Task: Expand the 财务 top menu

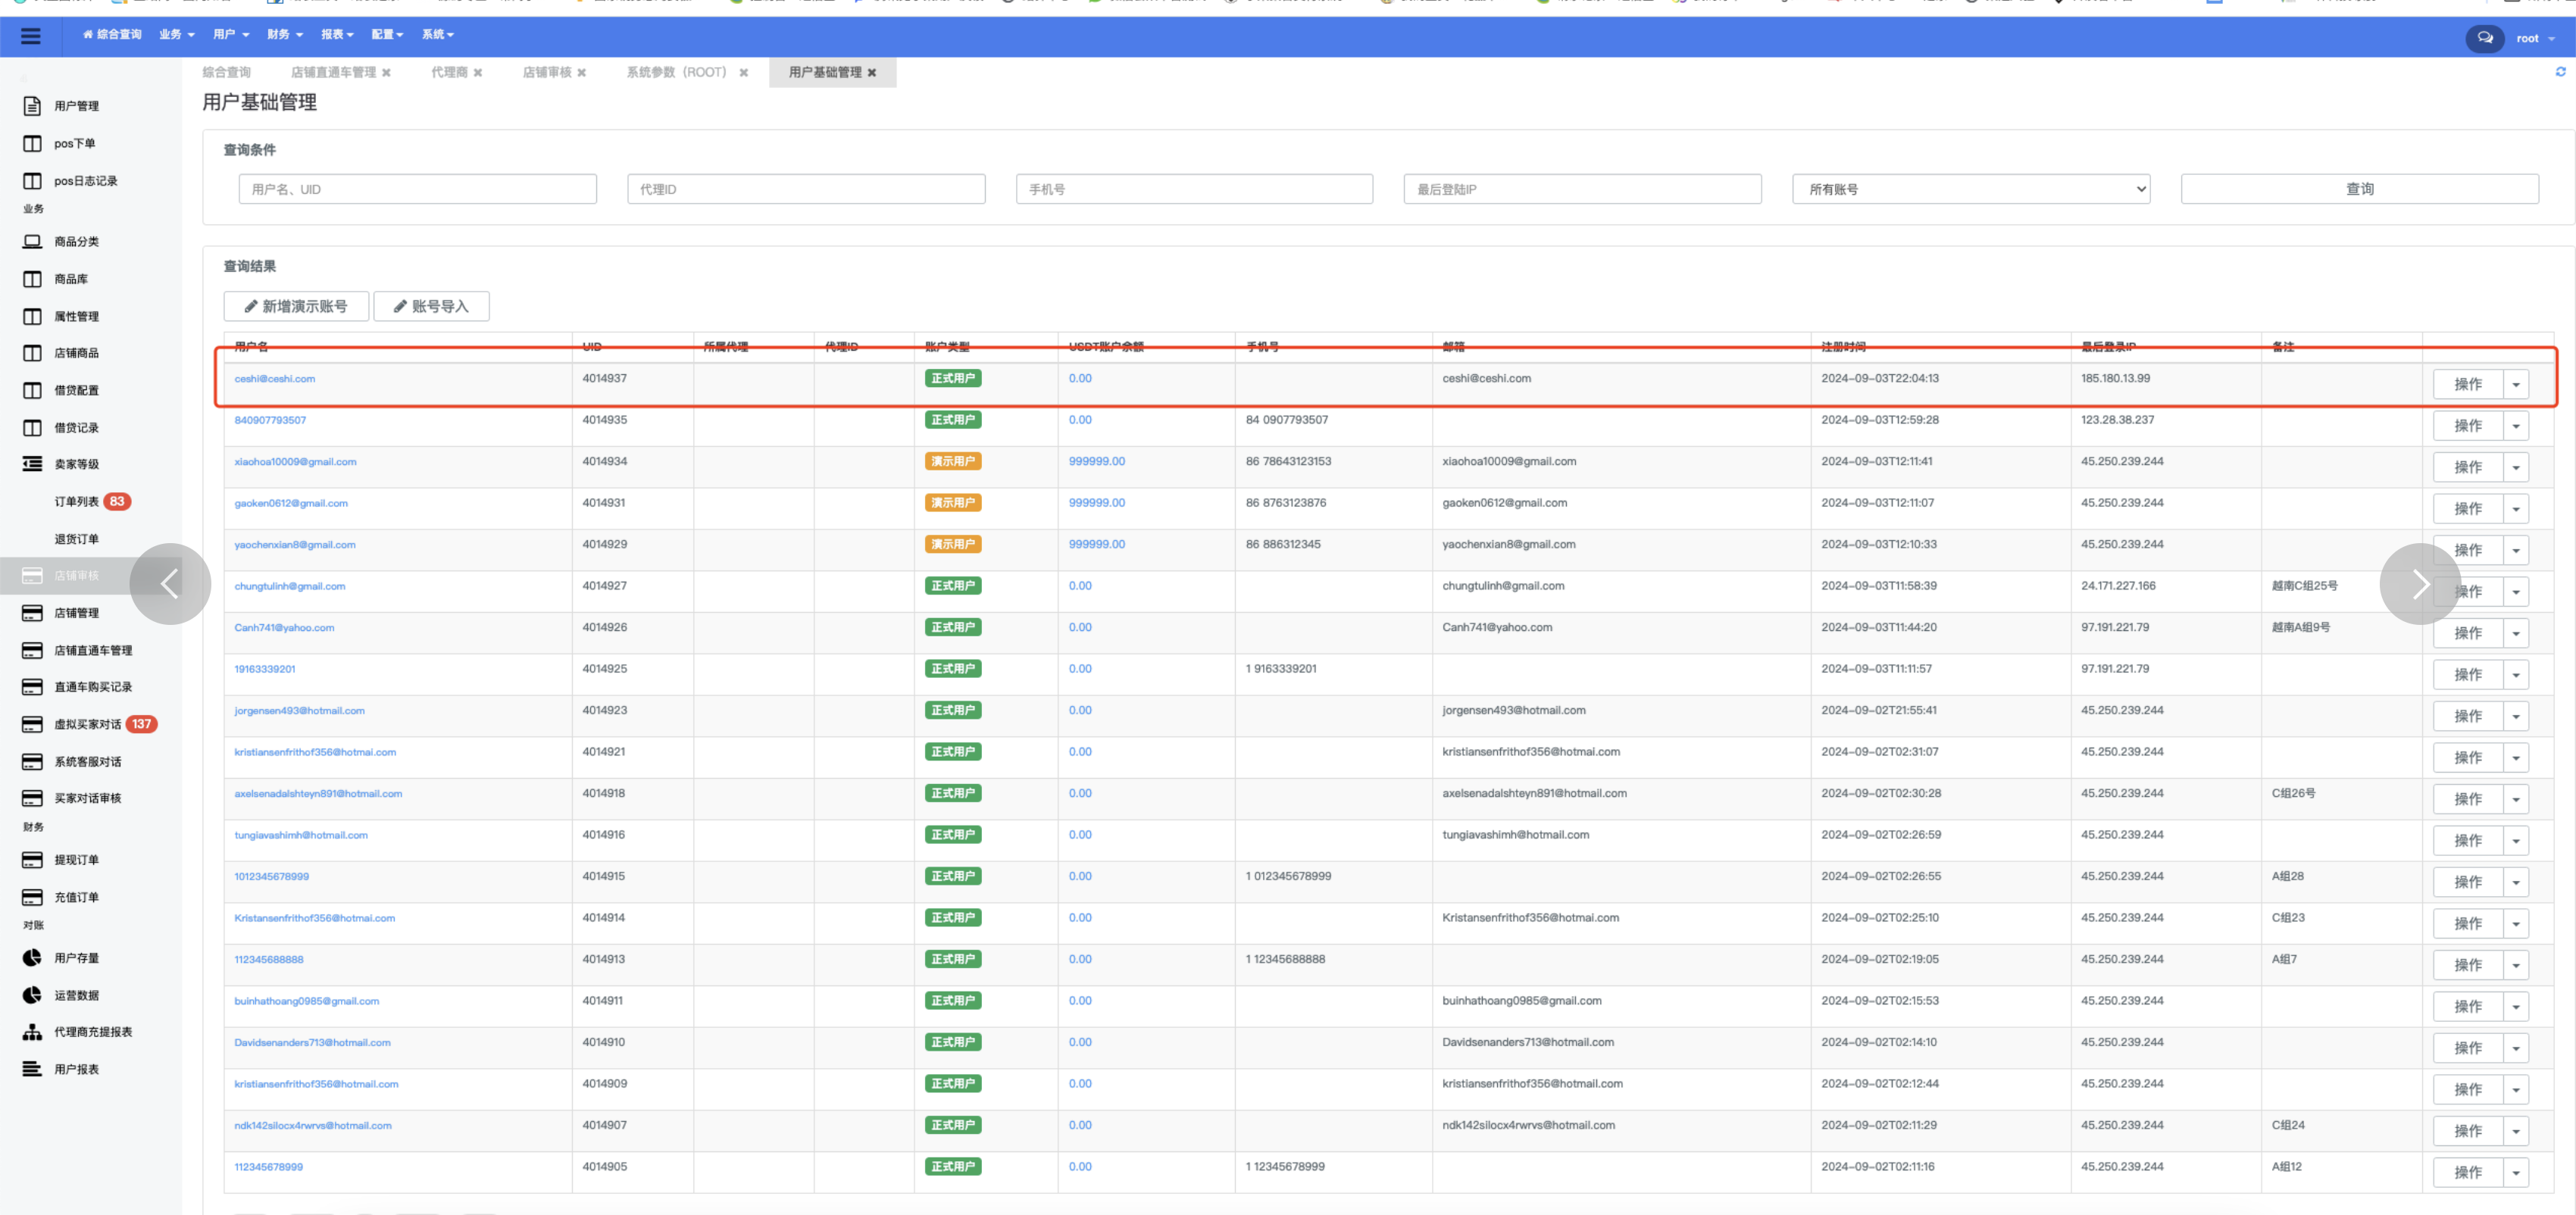Action: [285, 35]
